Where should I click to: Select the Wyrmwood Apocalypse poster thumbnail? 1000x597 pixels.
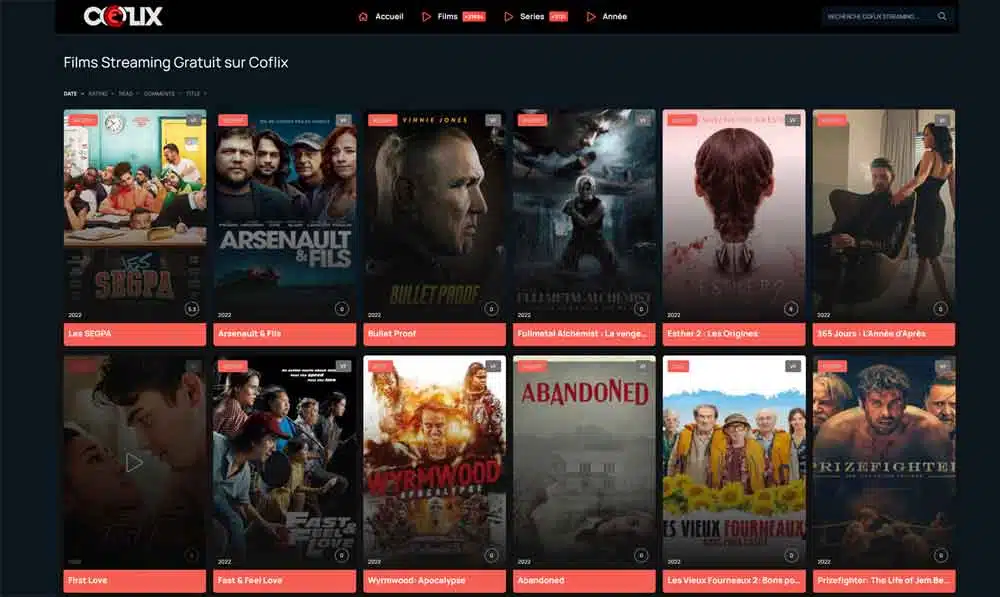click(x=434, y=462)
